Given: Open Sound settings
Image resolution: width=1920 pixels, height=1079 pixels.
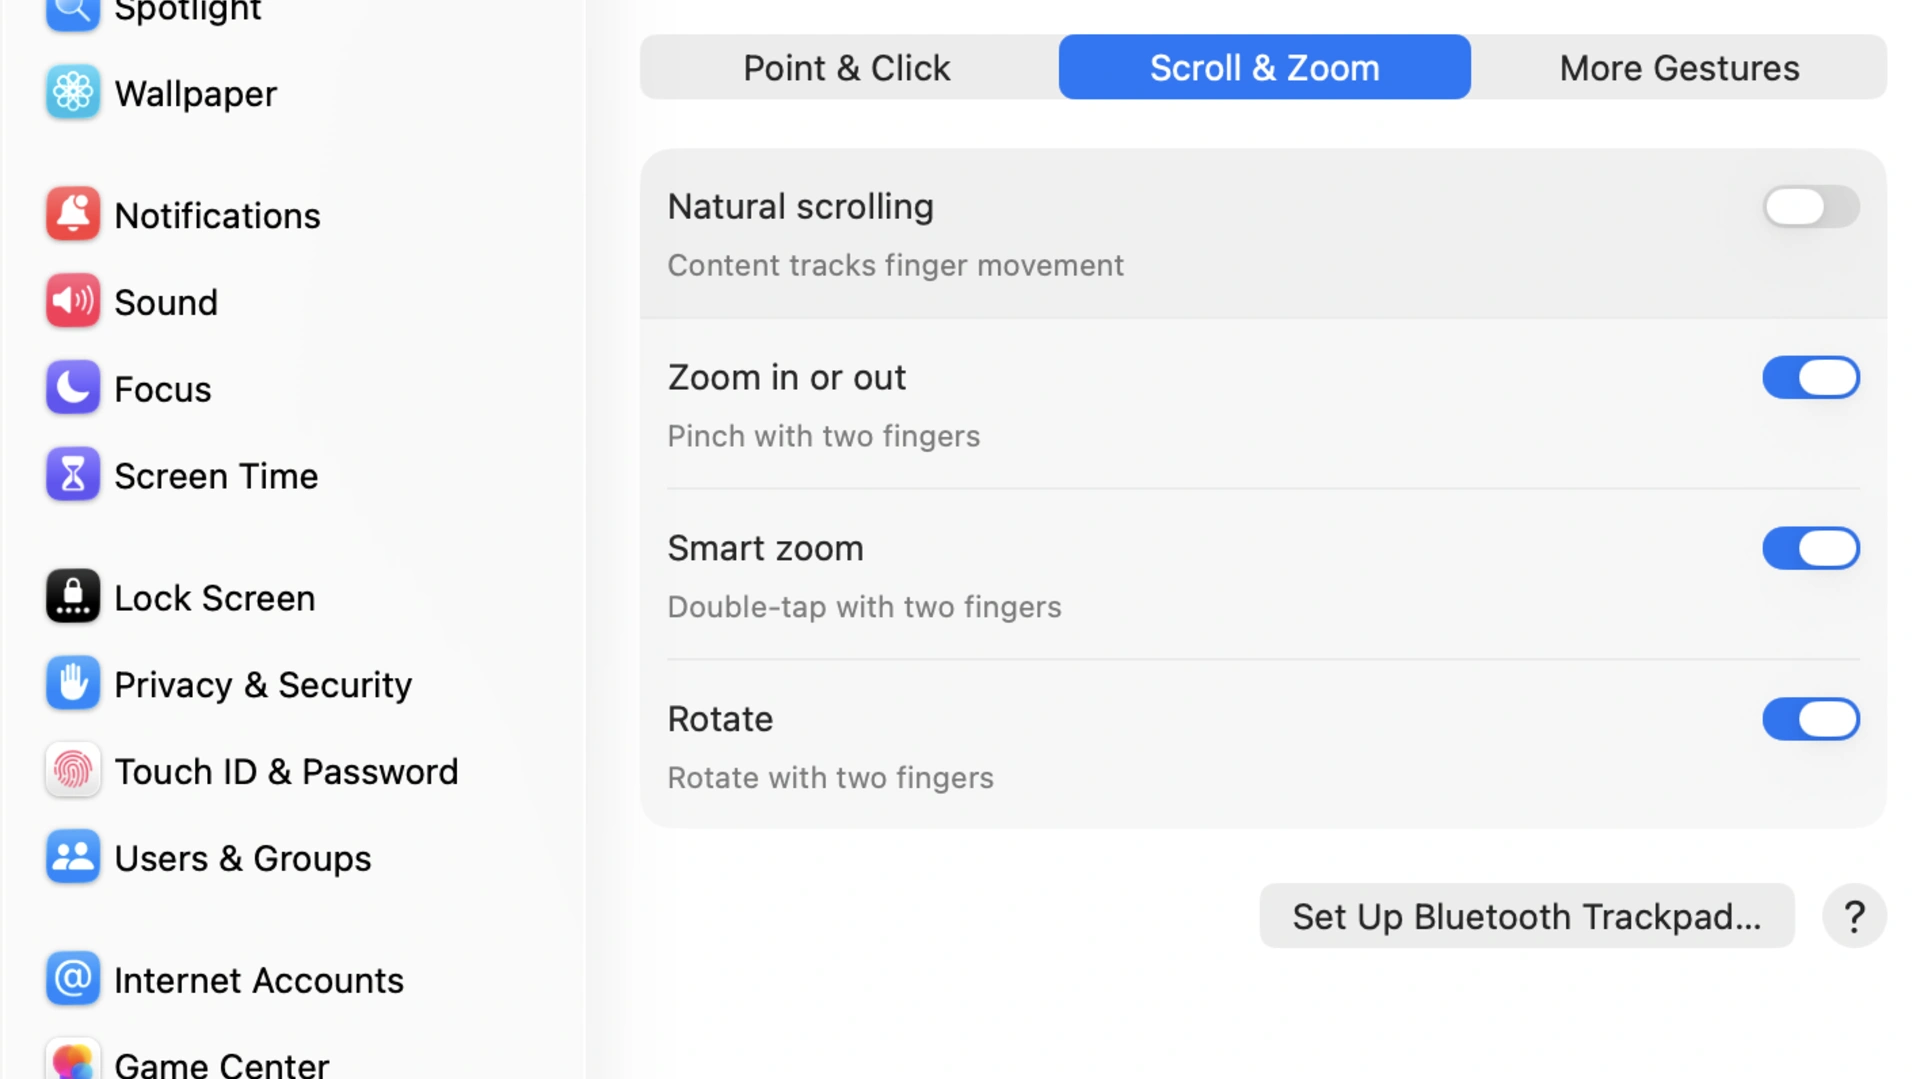Looking at the screenshot, I should pyautogui.click(x=166, y=301).
